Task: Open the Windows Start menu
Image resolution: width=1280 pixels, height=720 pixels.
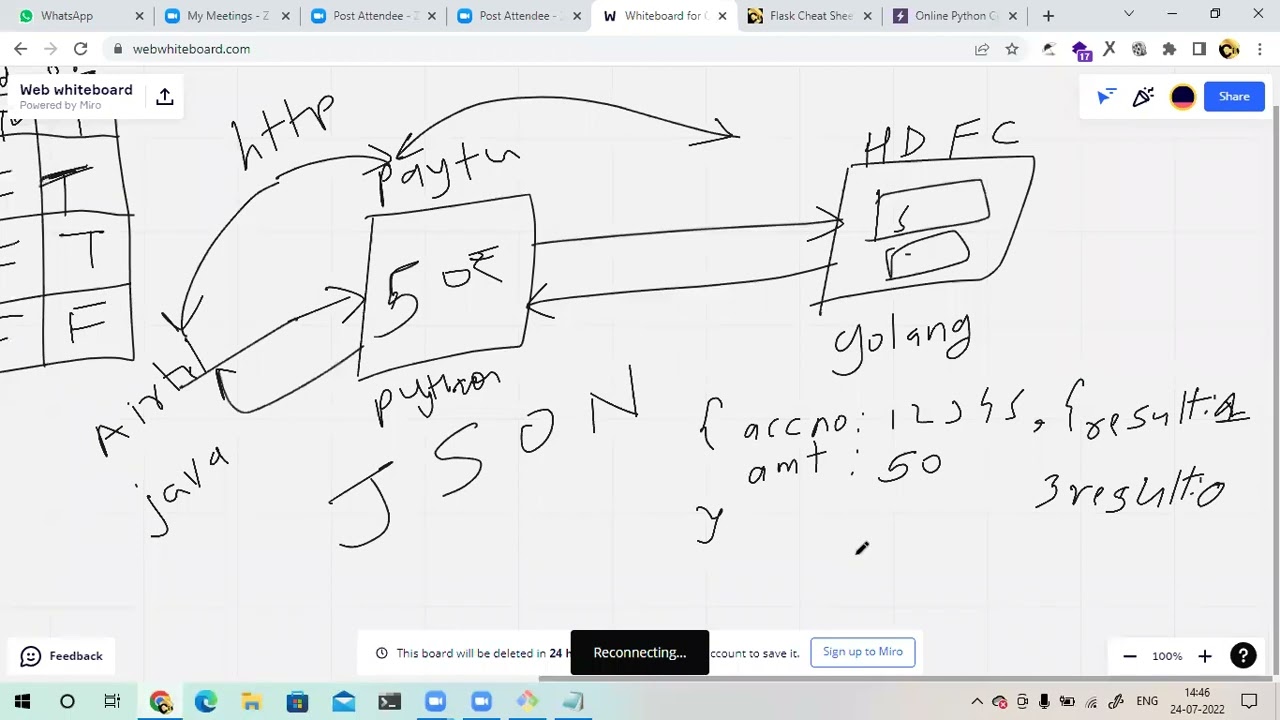Action: point(22,702)
